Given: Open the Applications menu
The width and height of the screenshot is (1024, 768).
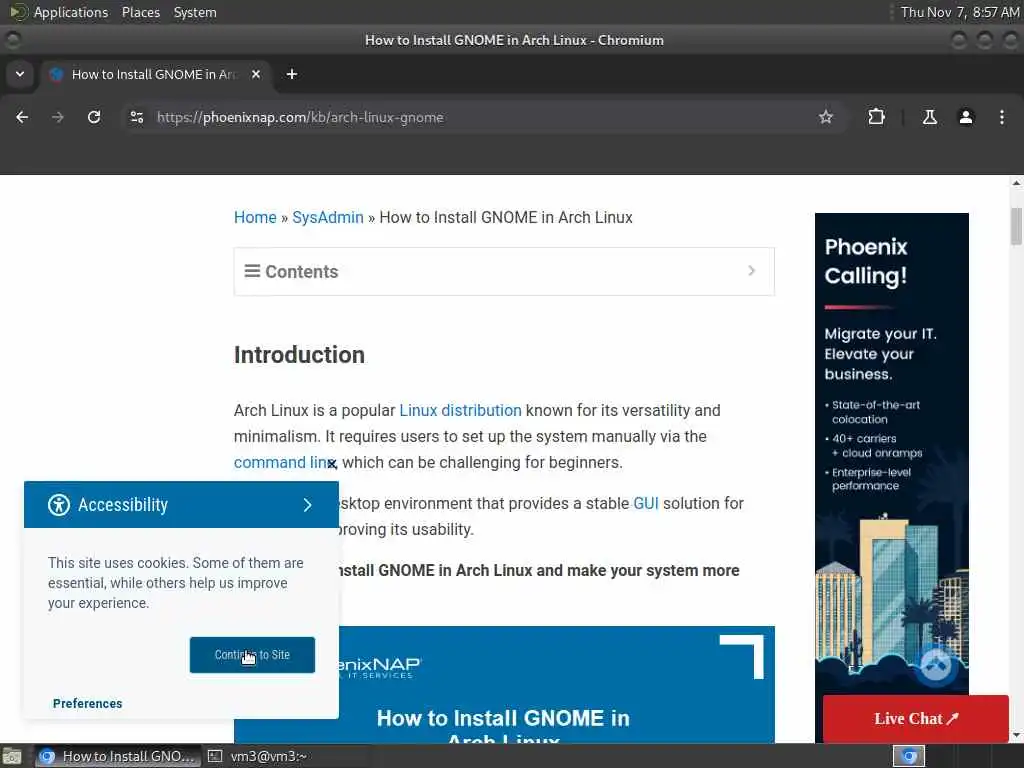Looking at the screenshot, I should tap(71, 12).
